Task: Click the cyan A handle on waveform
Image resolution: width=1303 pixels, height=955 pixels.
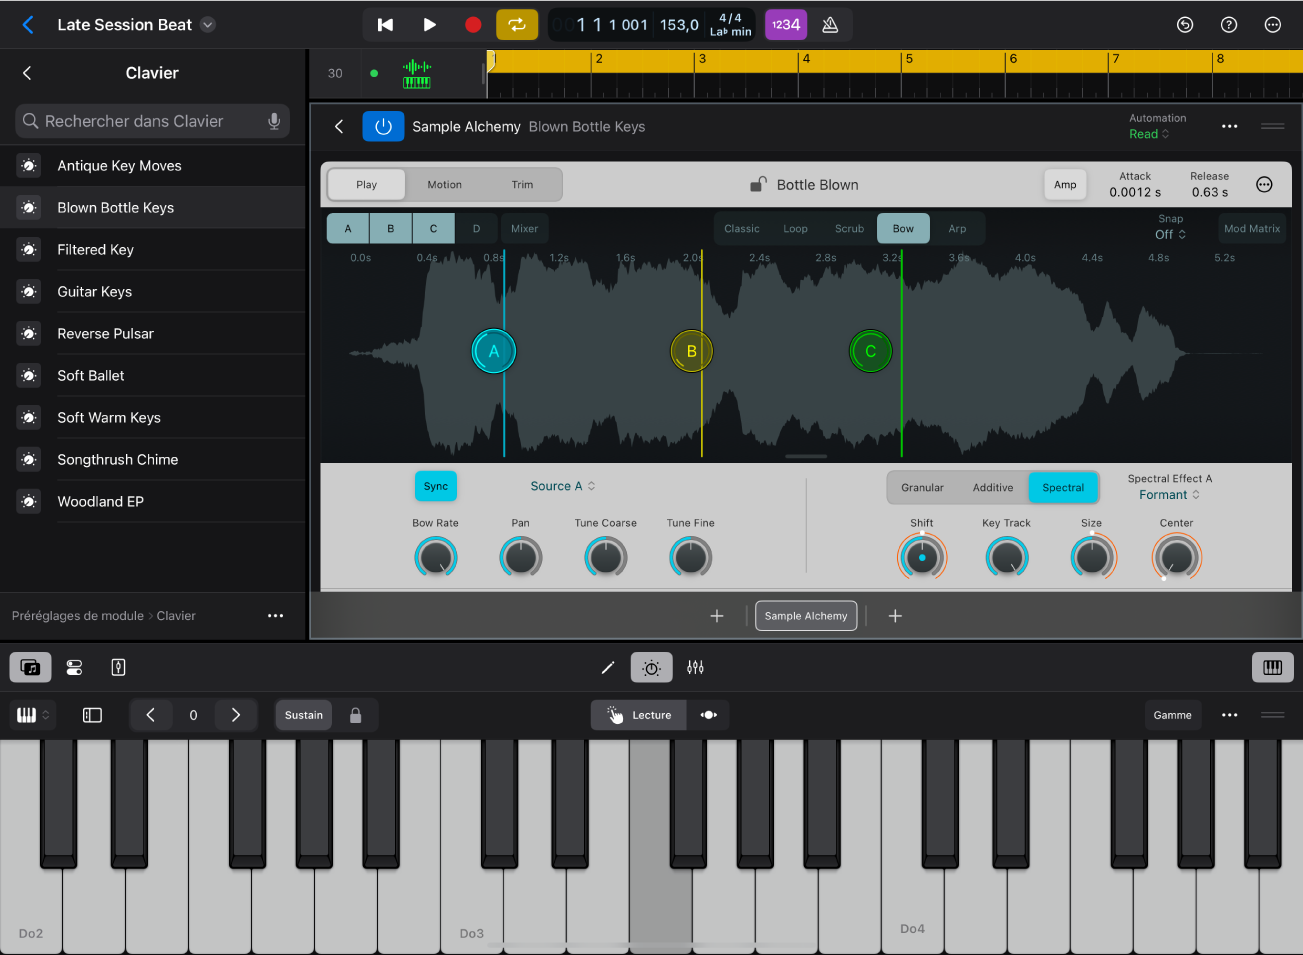Action: click(494, 351)
